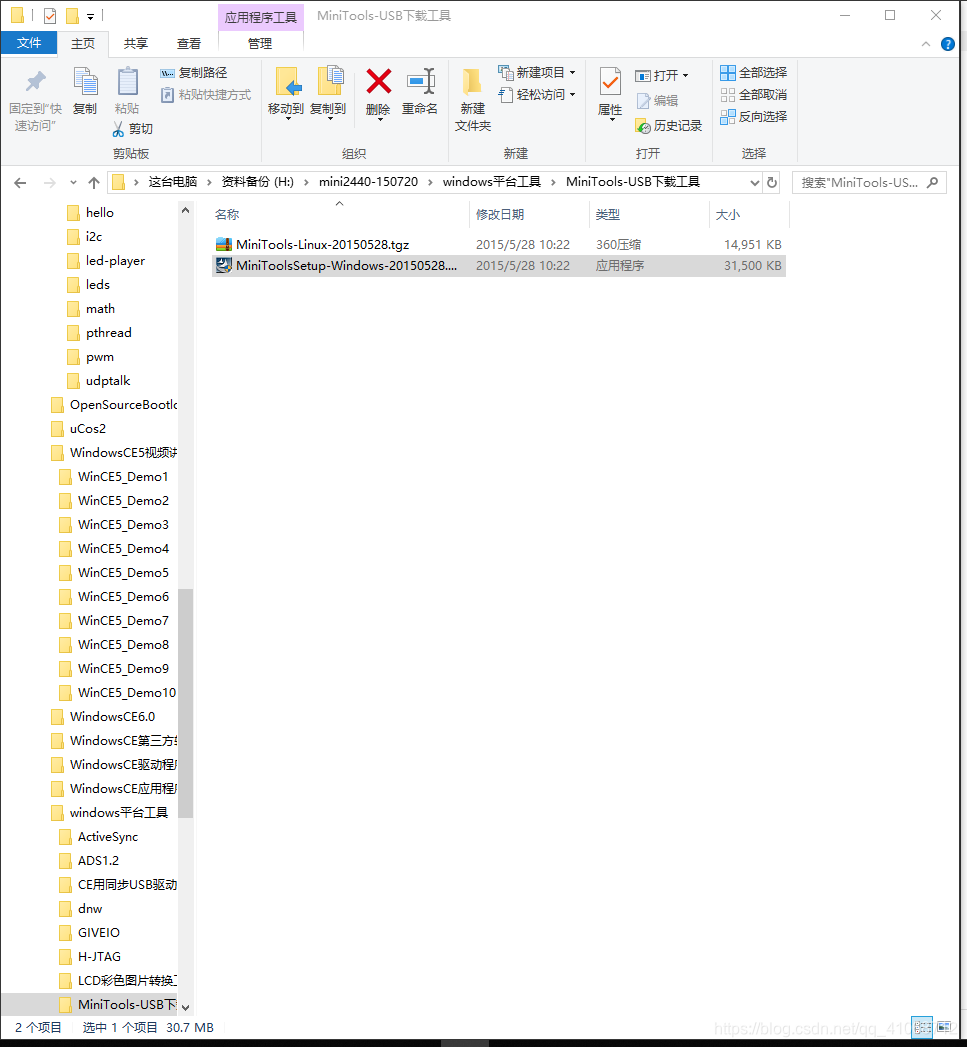Open the Help question mark
This screenshot has width=967, height=1047.
click(947, 44)
